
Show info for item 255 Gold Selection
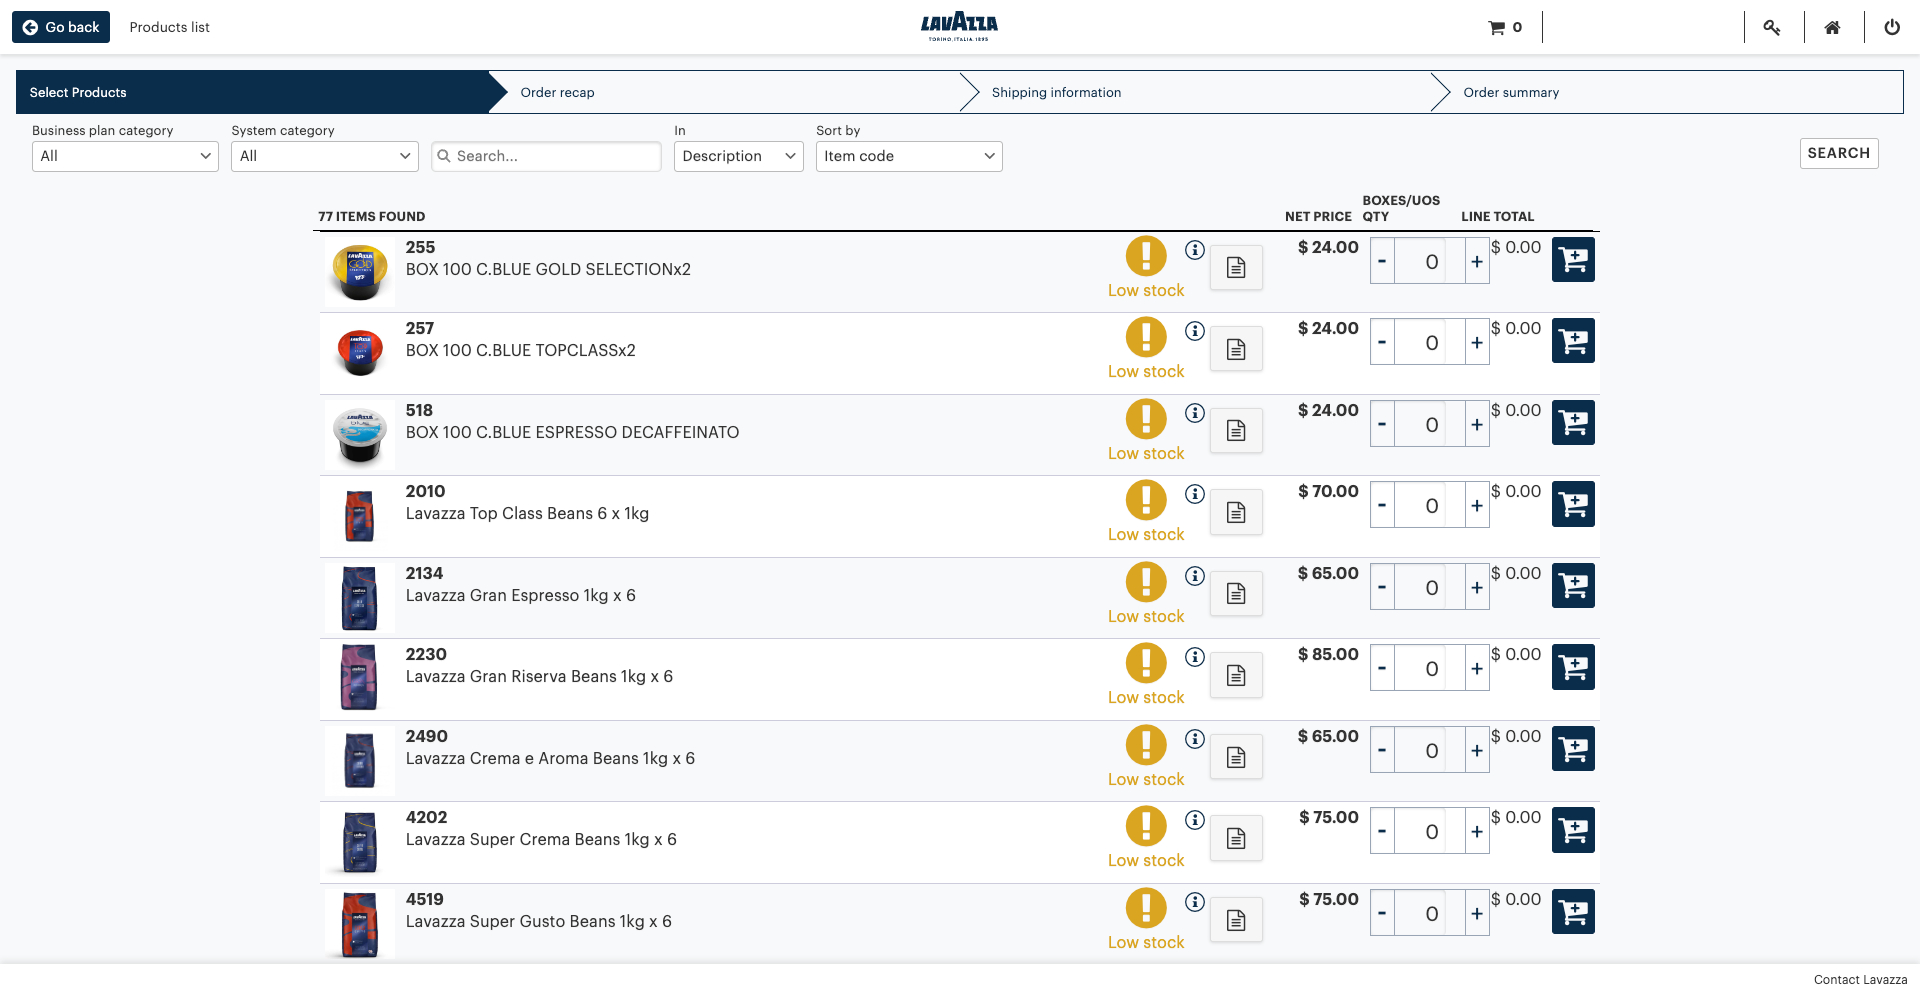(1195, 250)
